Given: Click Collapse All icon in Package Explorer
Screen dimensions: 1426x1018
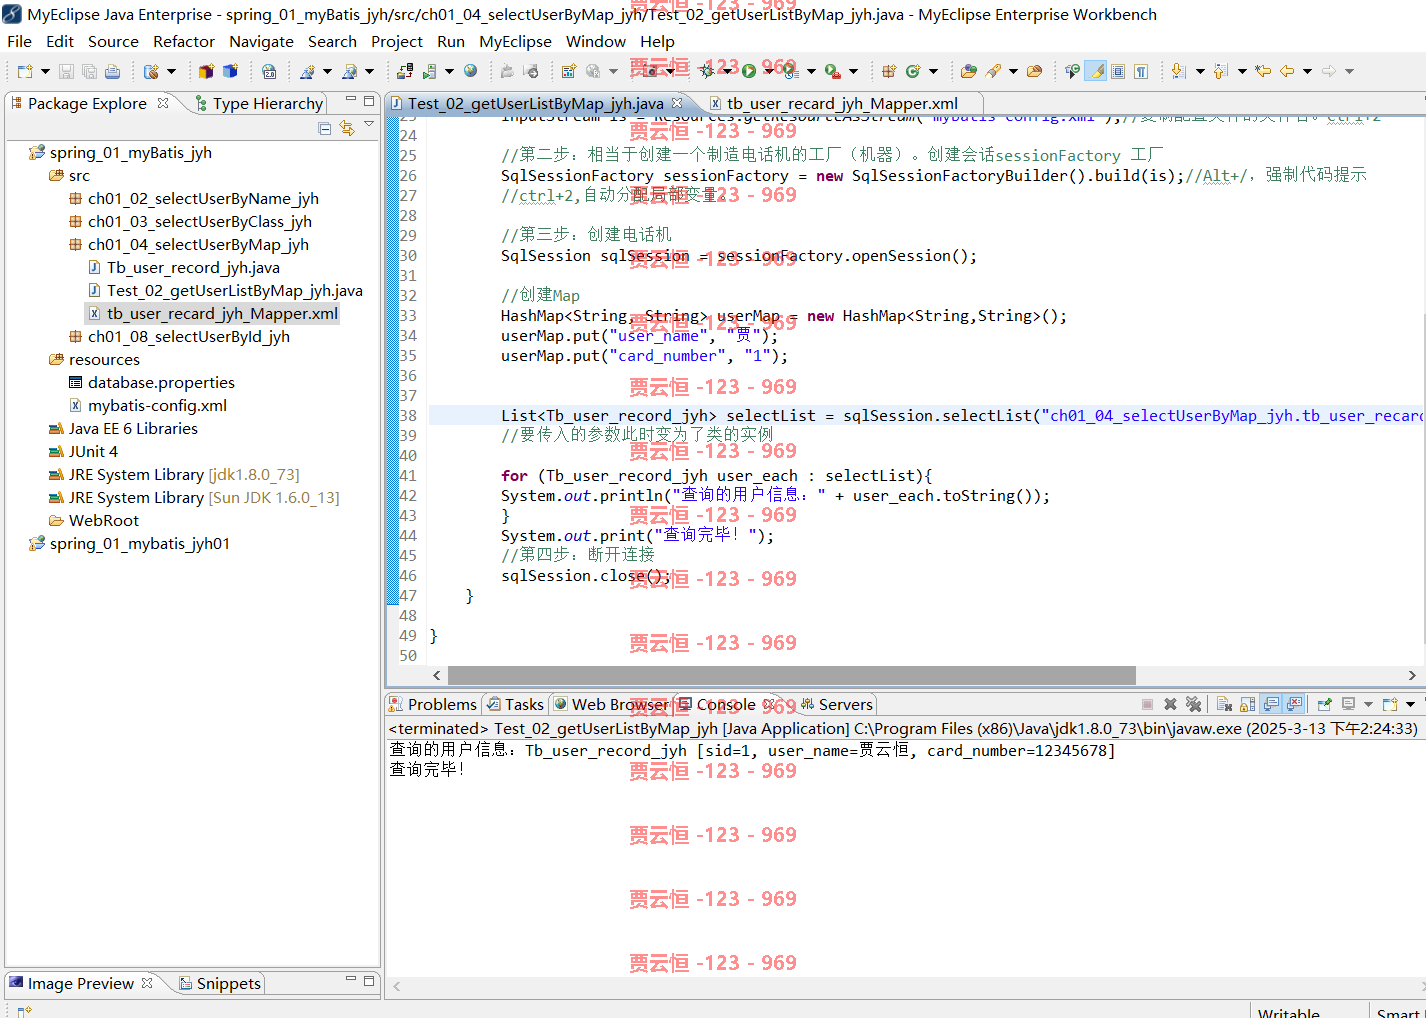Looking at the screenshot, I should 324,128.
